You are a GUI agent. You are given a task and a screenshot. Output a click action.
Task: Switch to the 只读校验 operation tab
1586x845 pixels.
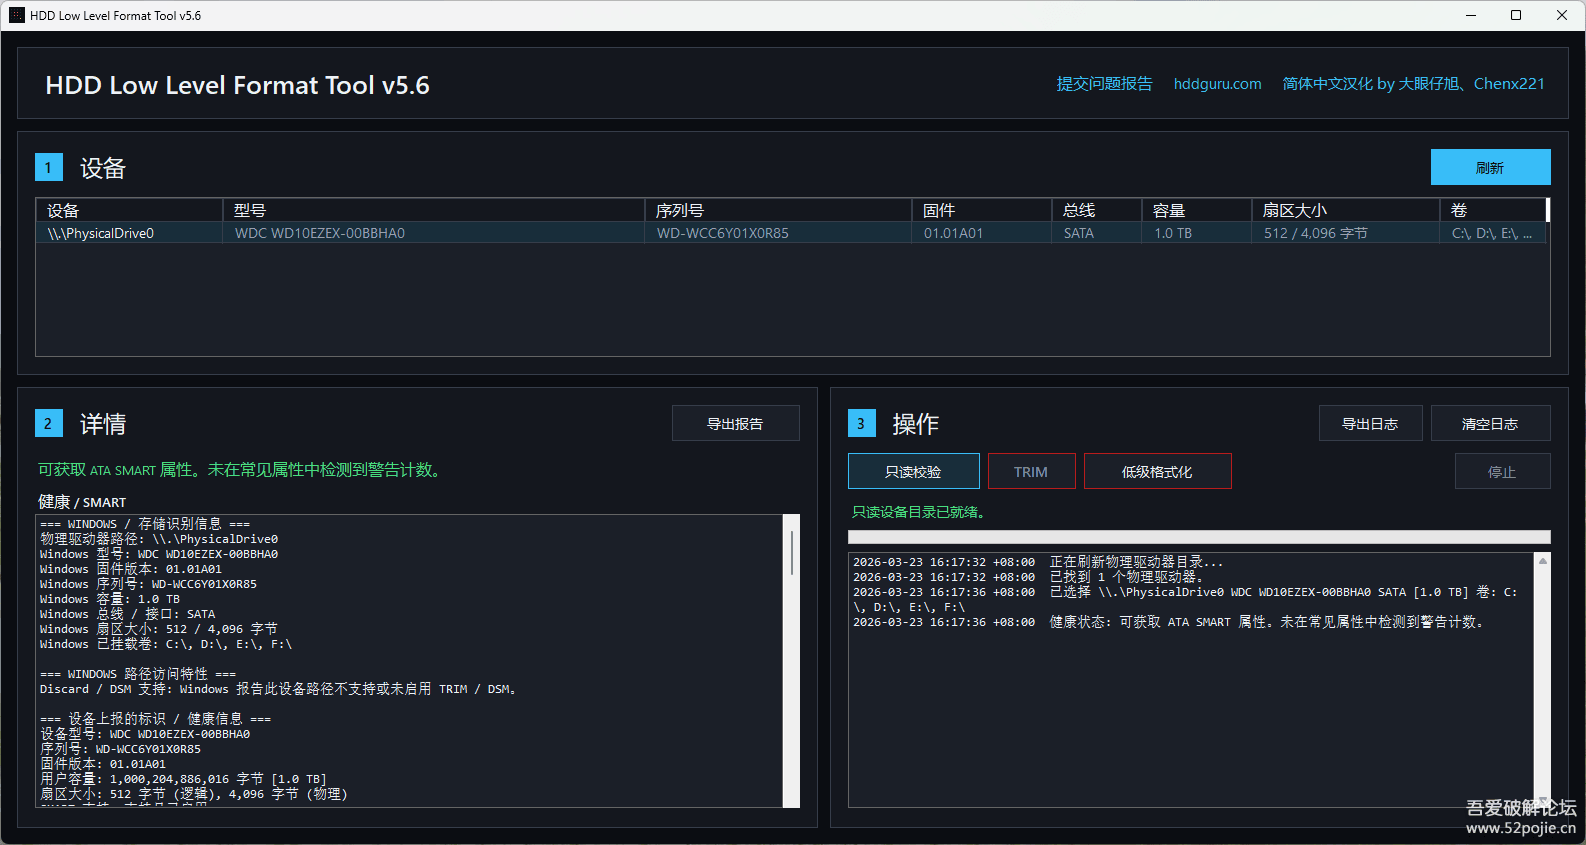pyautogui.click(x=913, y=471)
